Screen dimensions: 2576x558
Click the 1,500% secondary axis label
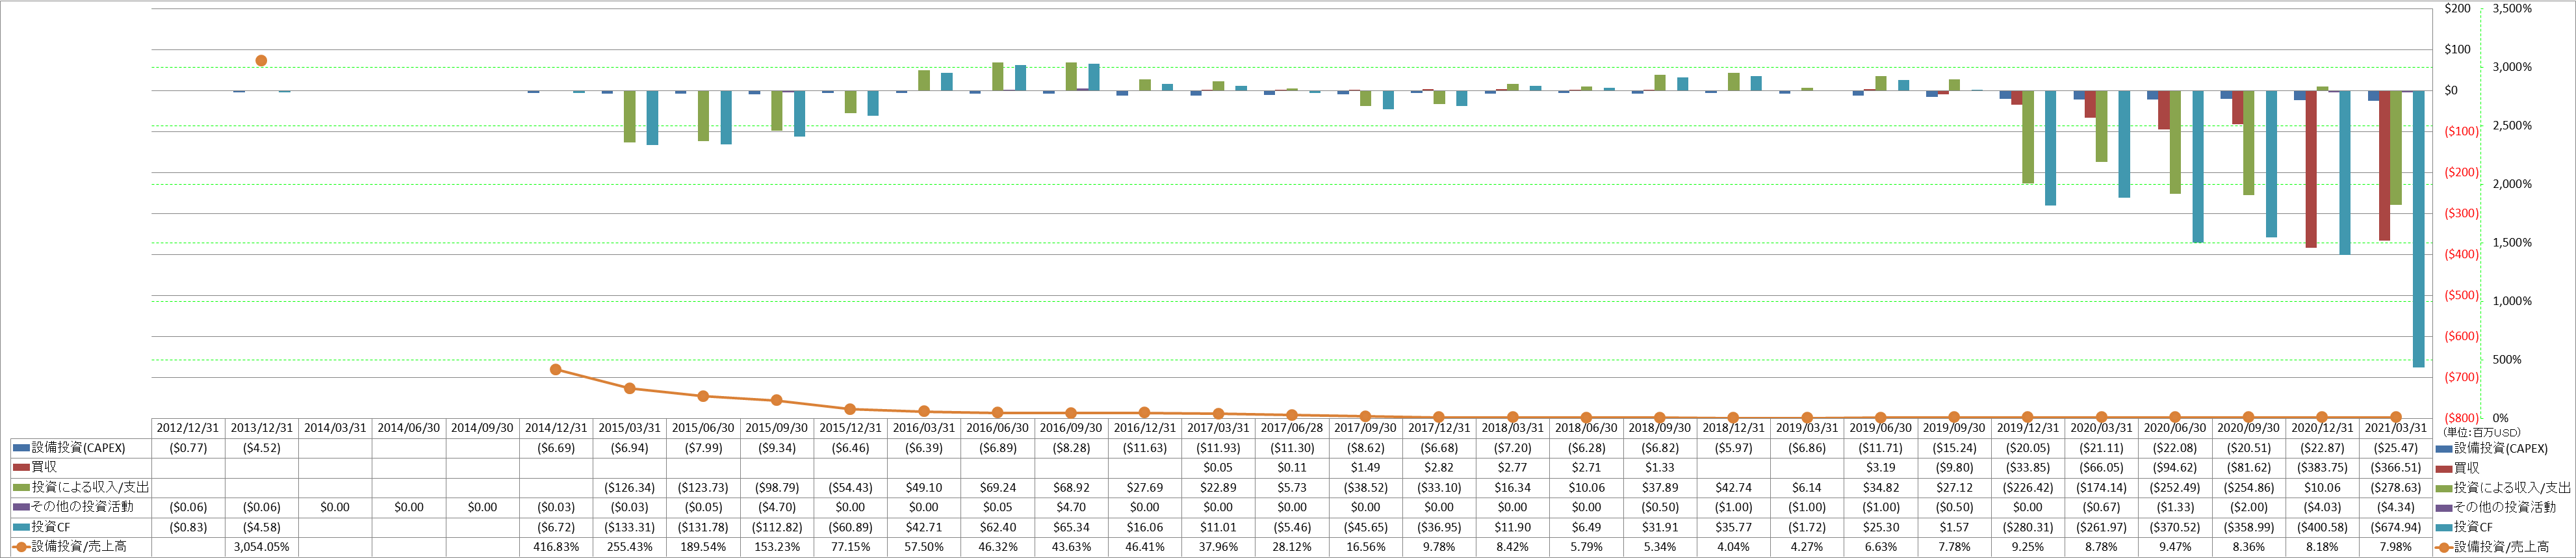(x=2512, y=243)
